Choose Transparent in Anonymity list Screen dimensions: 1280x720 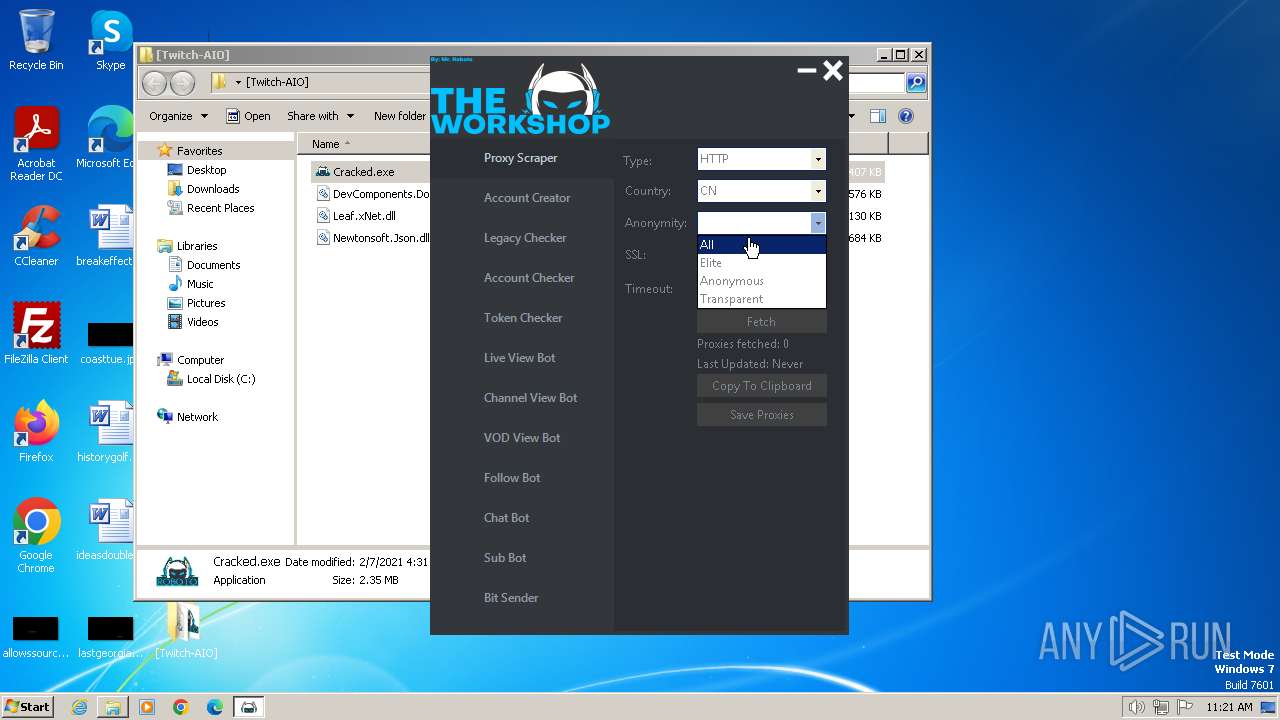[x=761, y=299]
